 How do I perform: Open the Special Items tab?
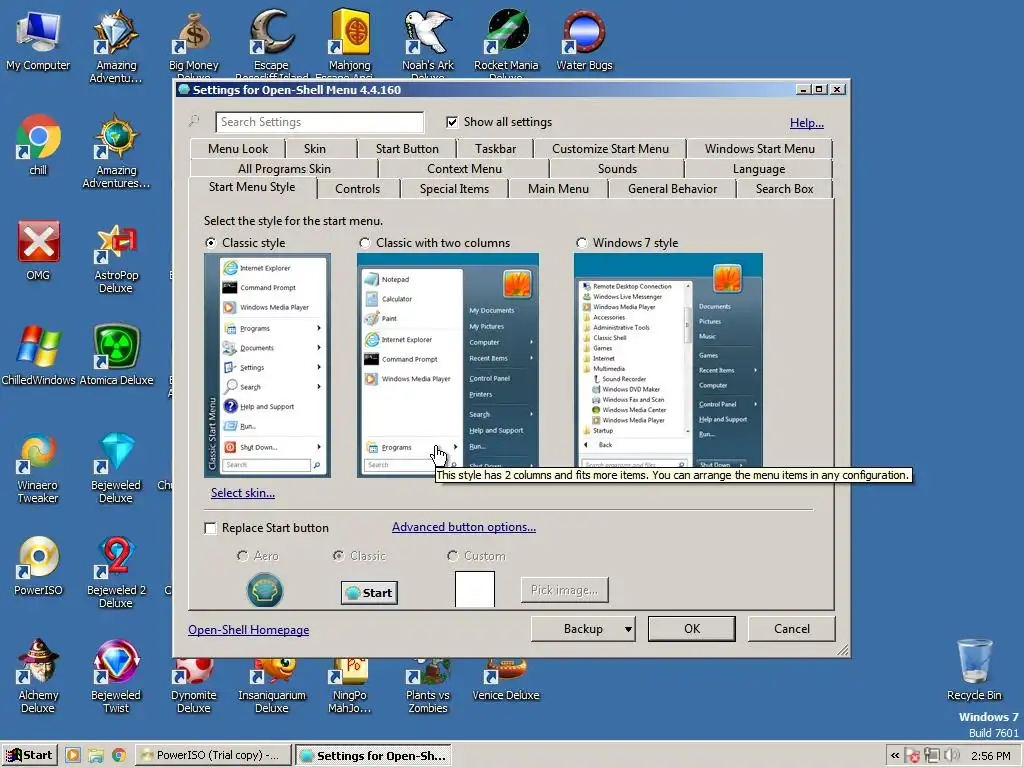tap(454, 189)
